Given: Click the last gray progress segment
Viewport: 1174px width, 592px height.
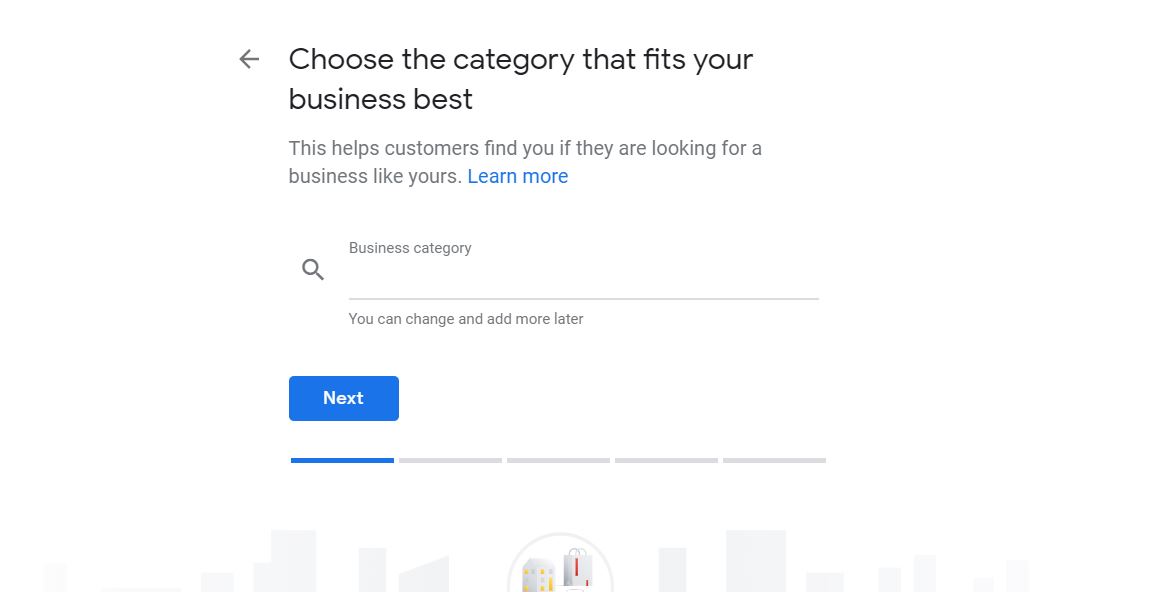Looking at the screenshot, I should click(774, 461).
